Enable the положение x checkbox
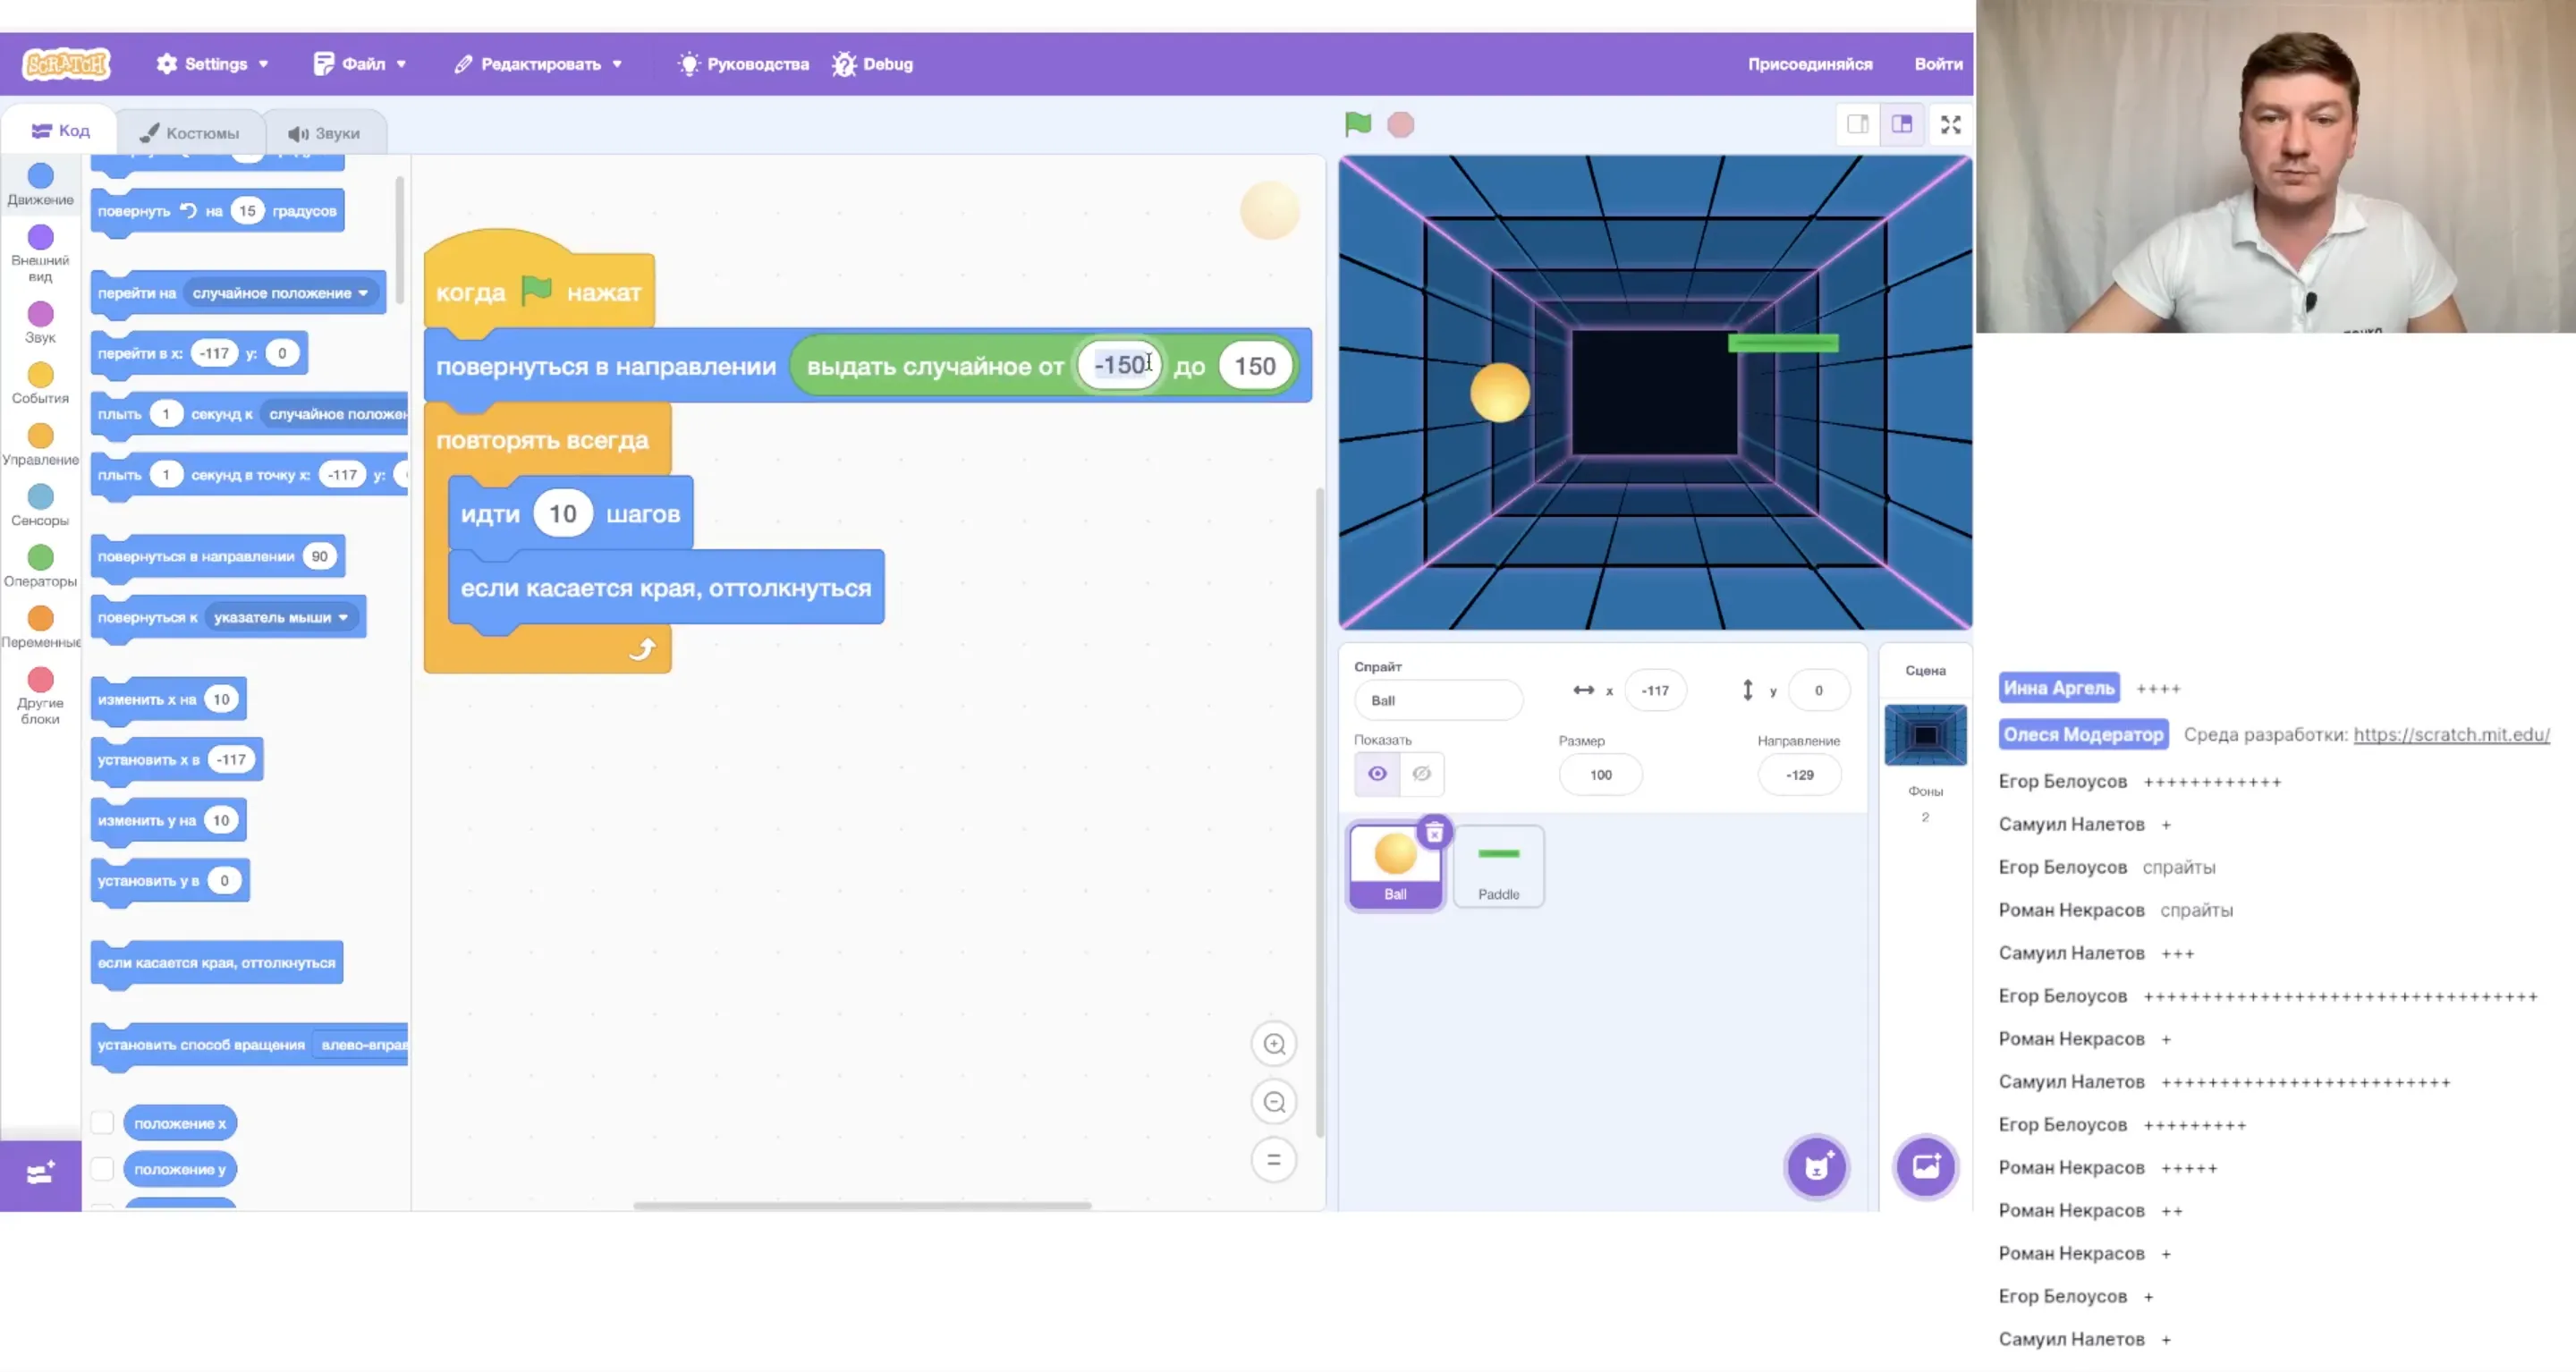Image resolution: width=2576 pixels, height=1372 pixels. tap(102, 1123)
